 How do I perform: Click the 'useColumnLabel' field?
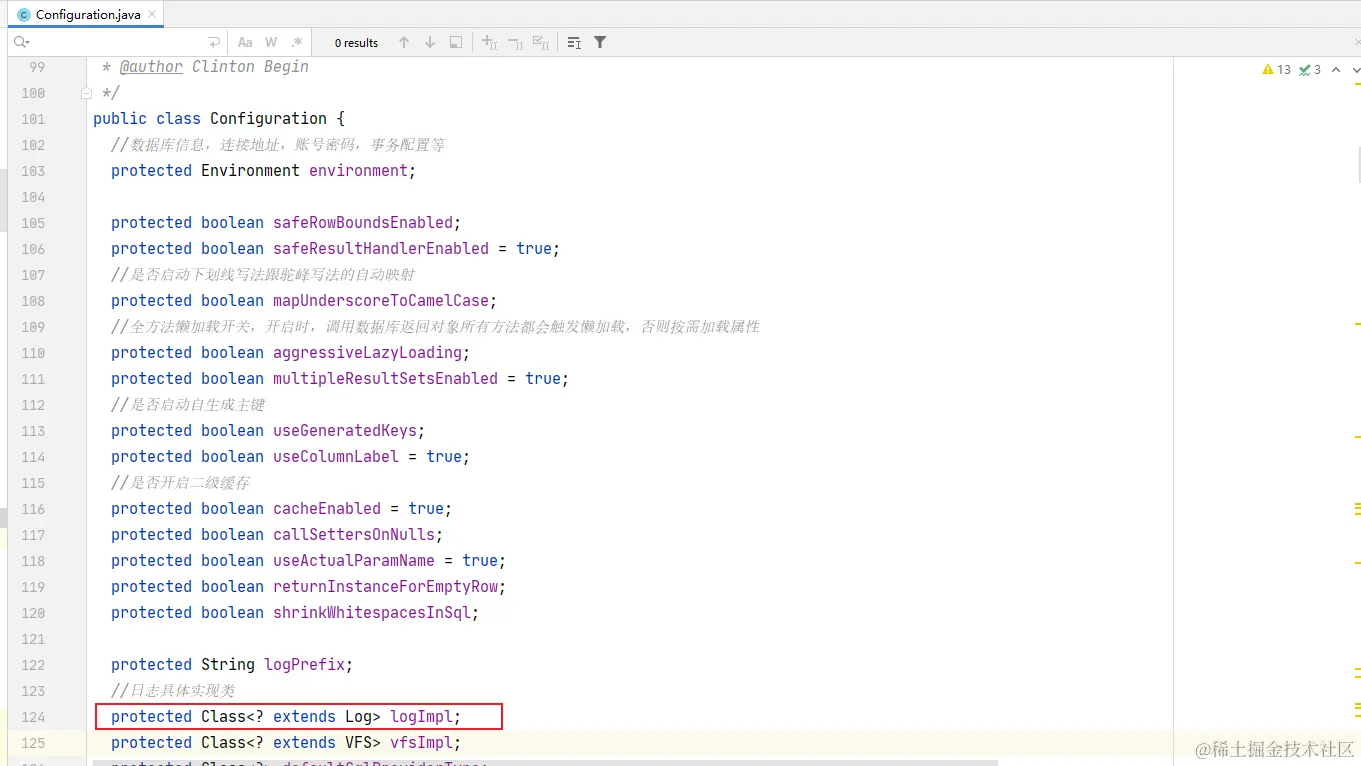[x=336, y=456]
